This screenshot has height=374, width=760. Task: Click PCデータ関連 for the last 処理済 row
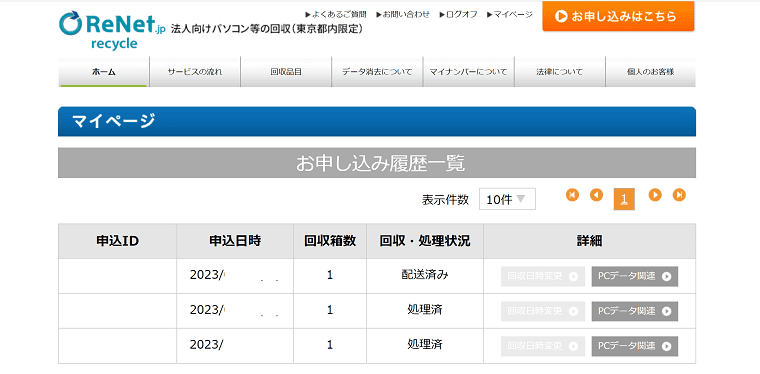point(634,346)
